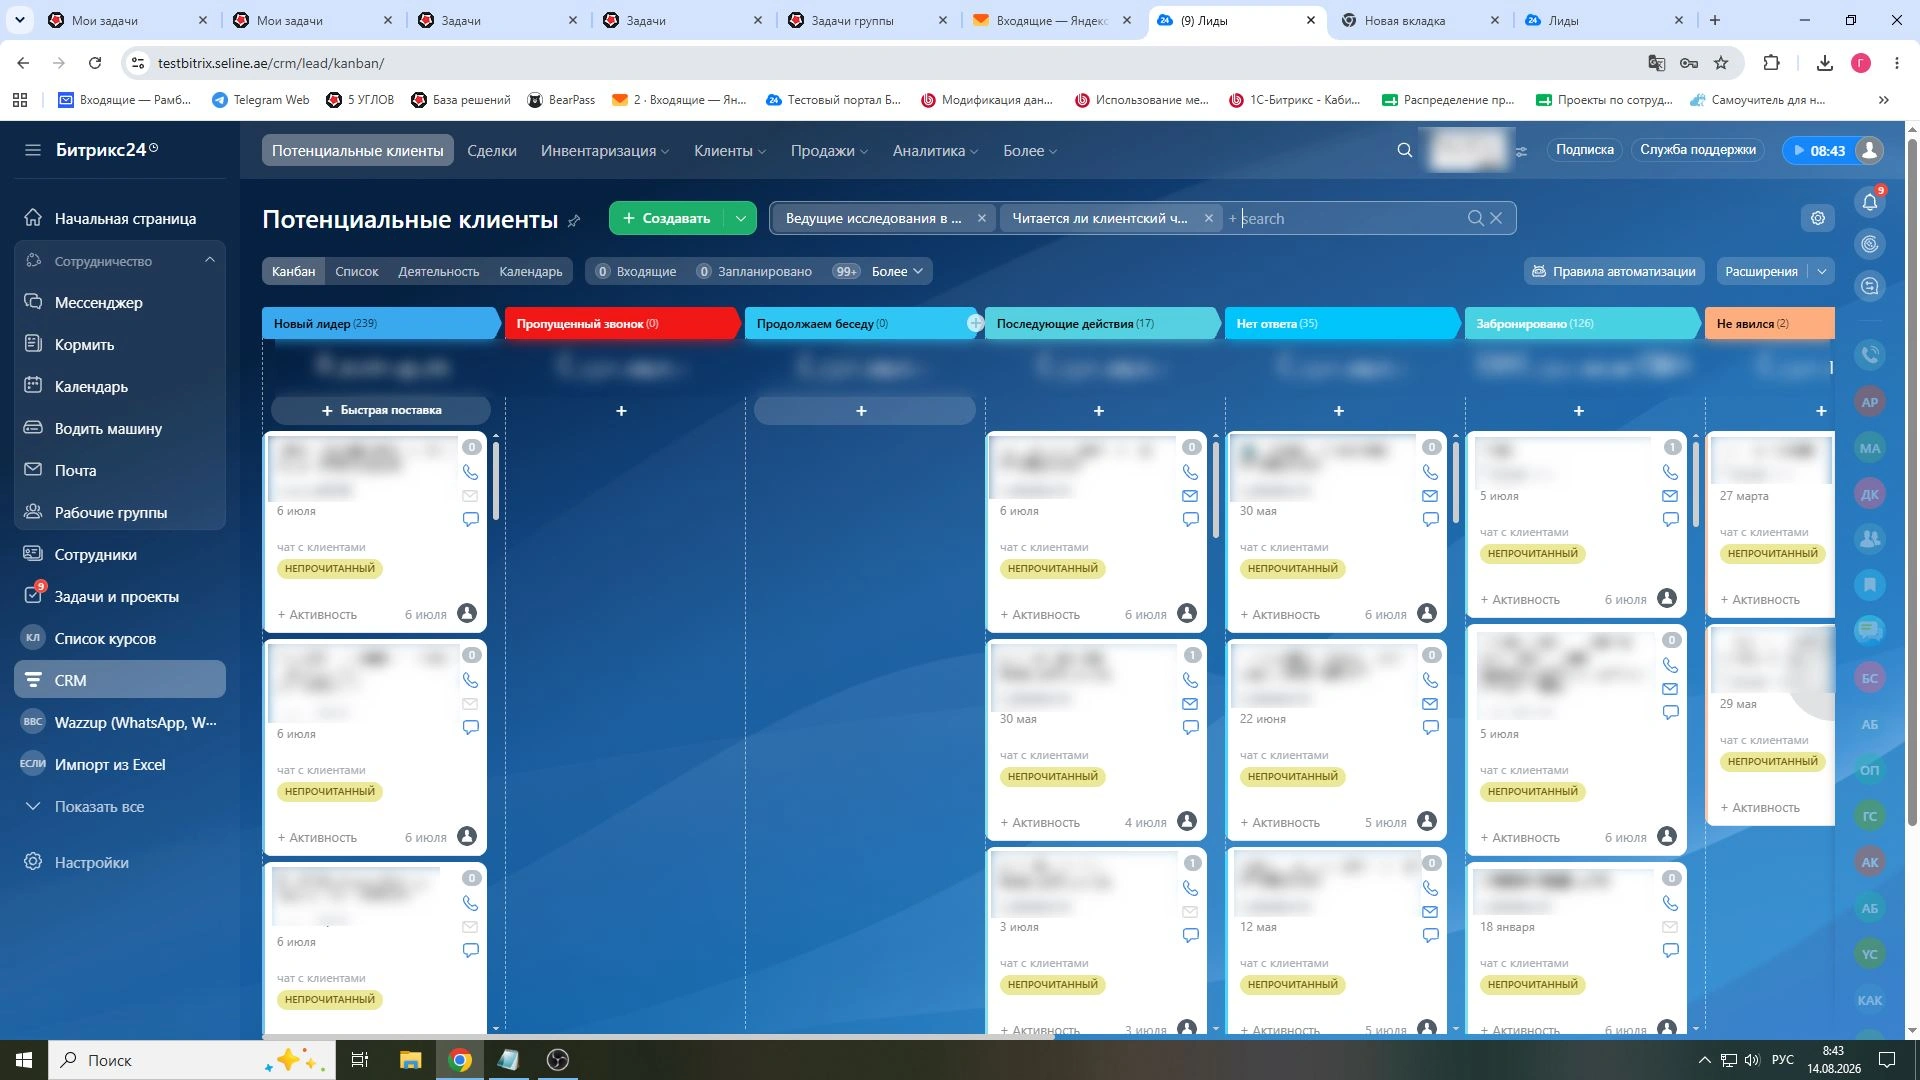Open the Сделки menu item
This screenshot has width=1920, height=1080.
tap(492, 150)
